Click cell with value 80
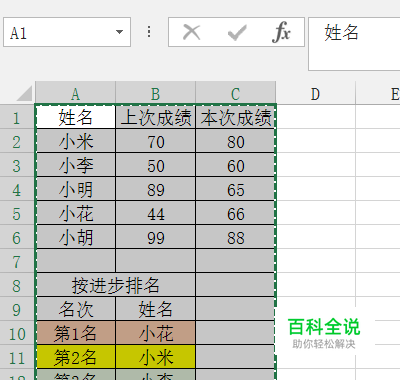This screenshot has height=380, width=400. (x=236, y=141)
